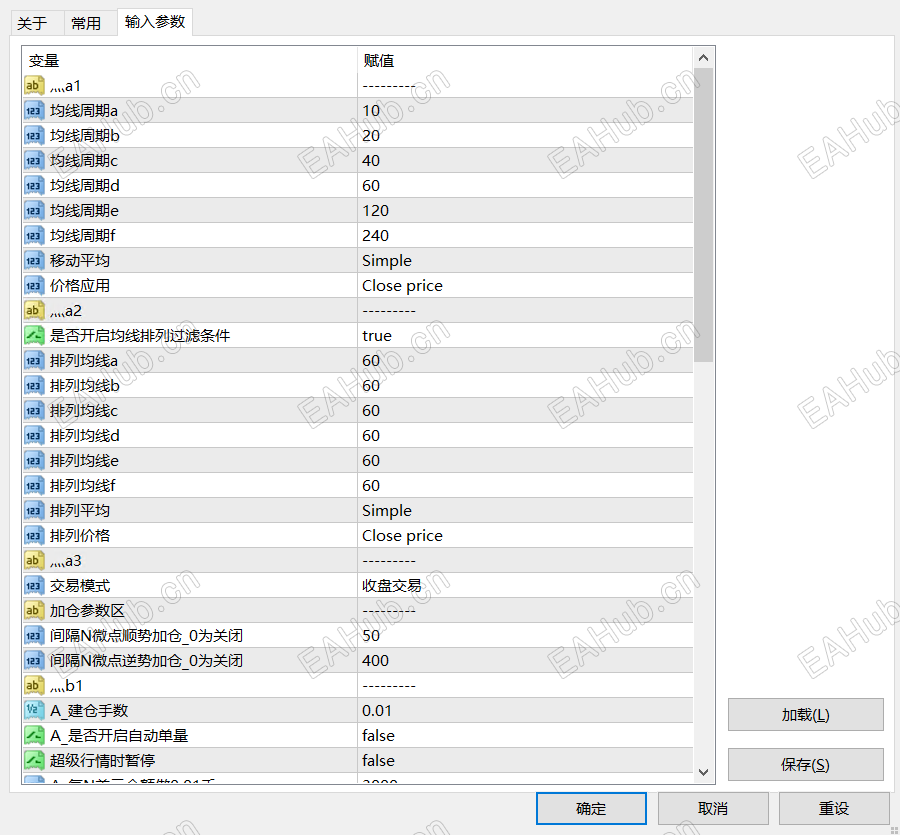Click the boolean icon beside 是否开启均线排列过滤条件
The width and height of the screenshot is (900, 835).
click(x=34, y=336)
